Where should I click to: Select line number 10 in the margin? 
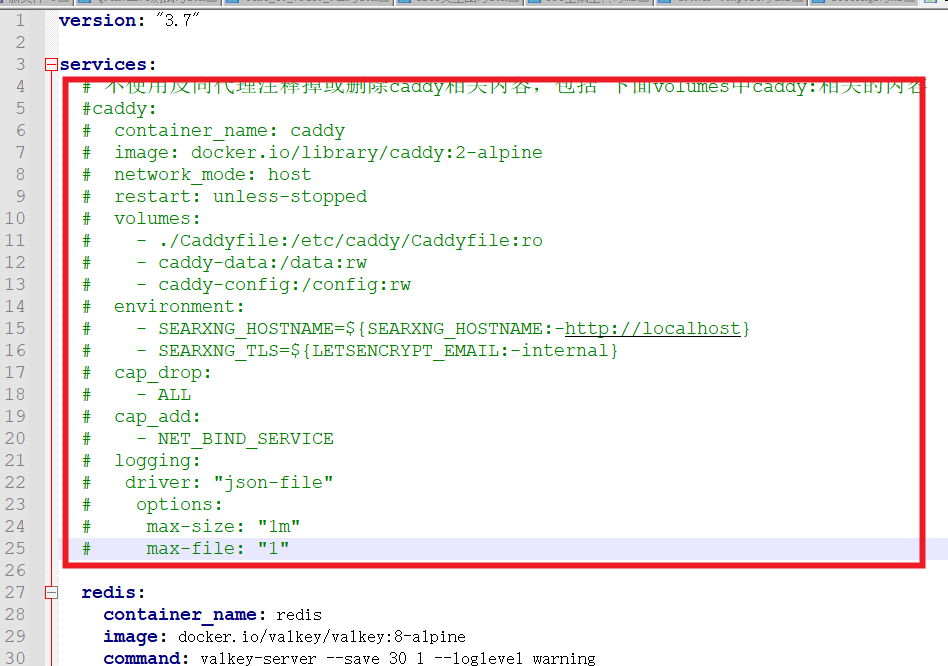pos(16,219)
